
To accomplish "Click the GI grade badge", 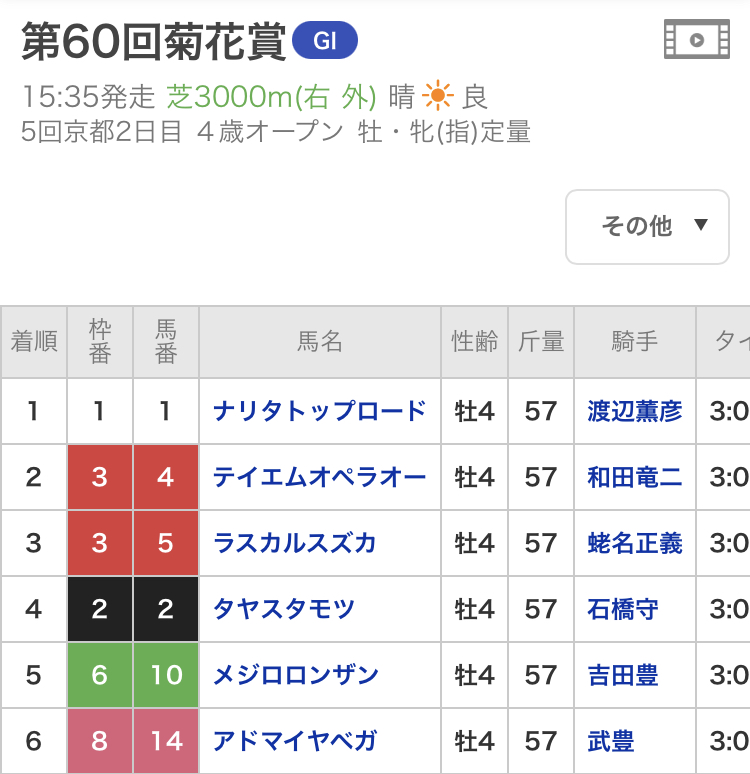I will (325, 40).
